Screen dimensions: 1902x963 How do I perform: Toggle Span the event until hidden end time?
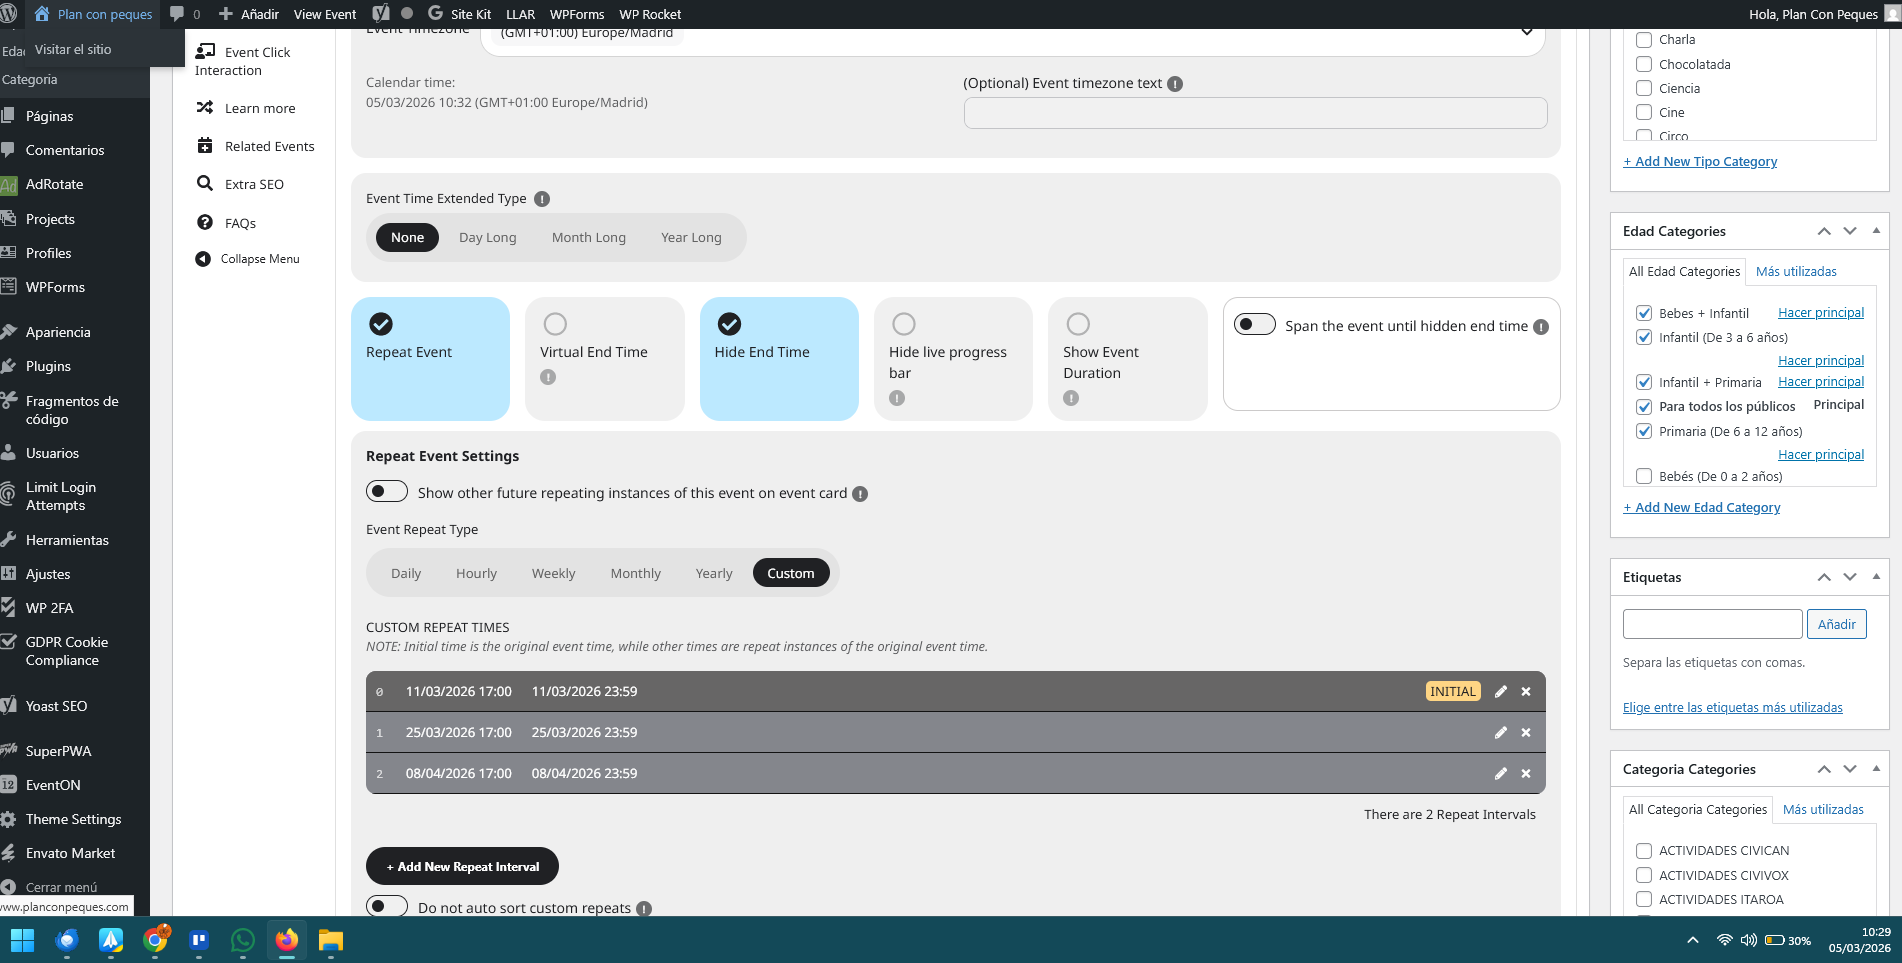1254,325
